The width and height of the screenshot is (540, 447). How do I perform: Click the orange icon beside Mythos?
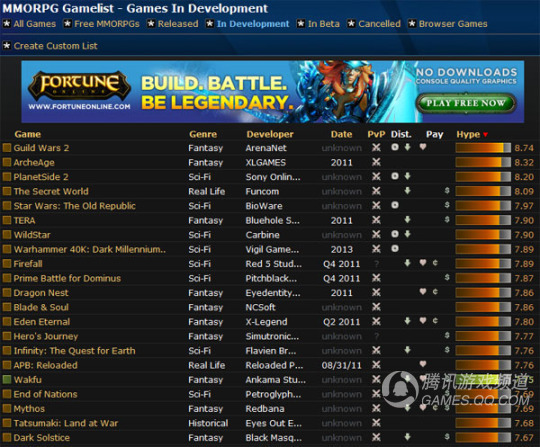tap(7, 408)
